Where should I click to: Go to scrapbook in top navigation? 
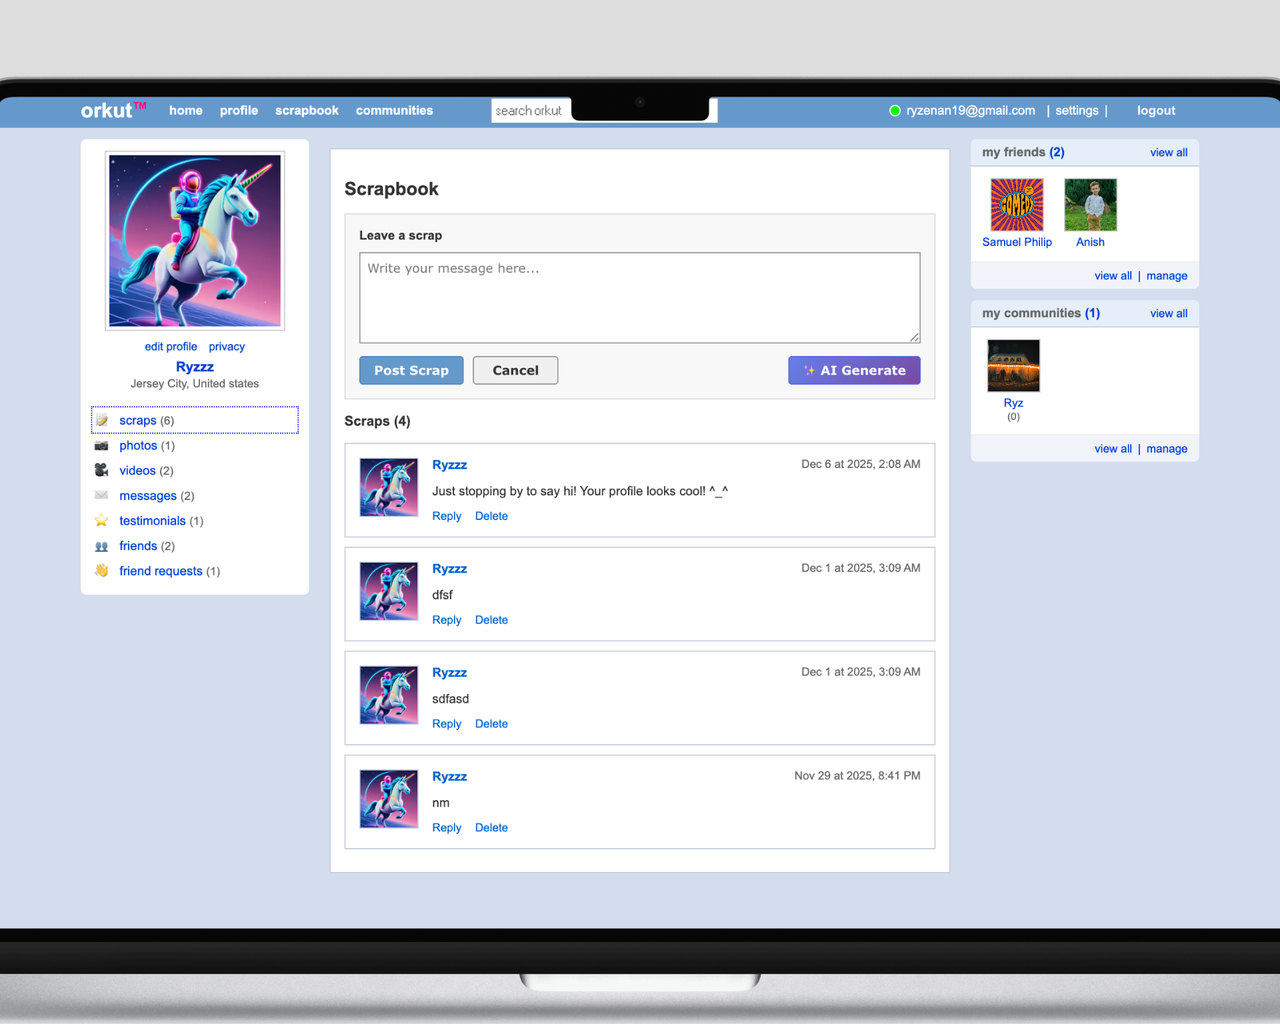307,111
